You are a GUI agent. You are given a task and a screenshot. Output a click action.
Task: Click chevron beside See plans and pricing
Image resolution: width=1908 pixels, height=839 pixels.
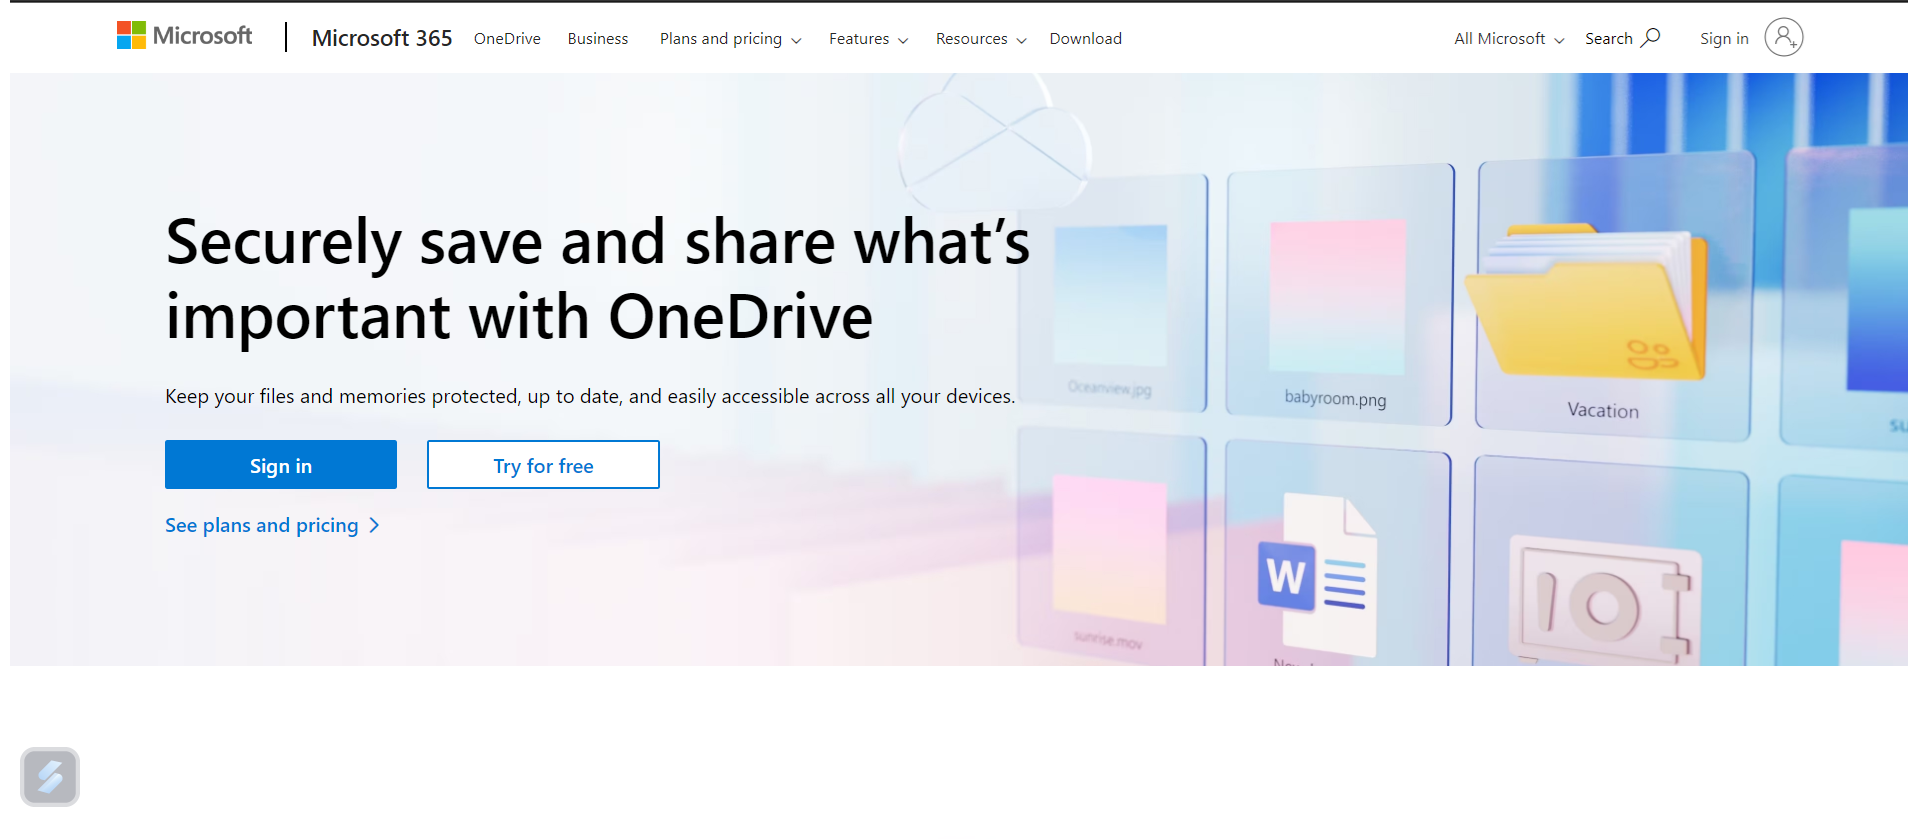tap(374, 525)
